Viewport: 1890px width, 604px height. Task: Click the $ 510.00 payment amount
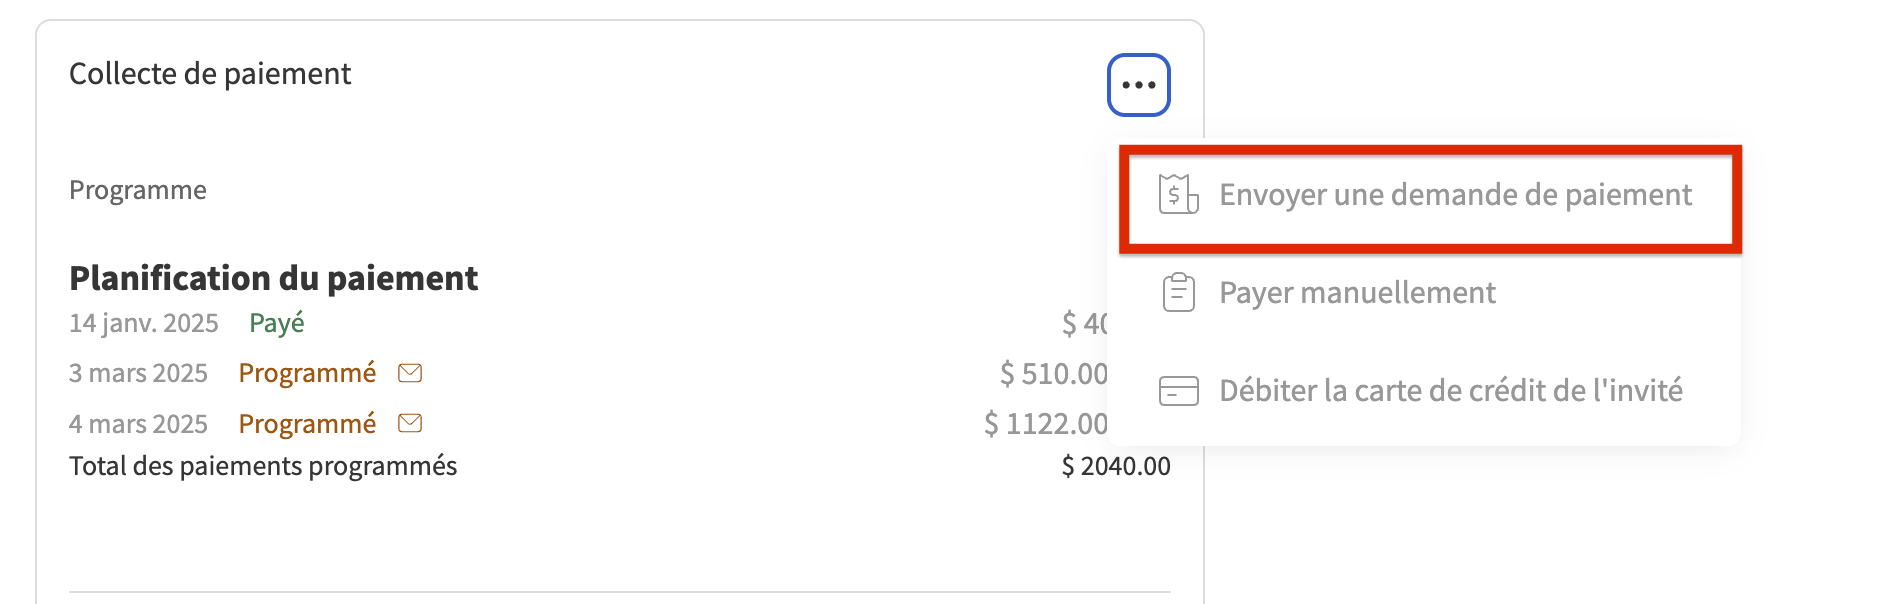pos(1053,373)
